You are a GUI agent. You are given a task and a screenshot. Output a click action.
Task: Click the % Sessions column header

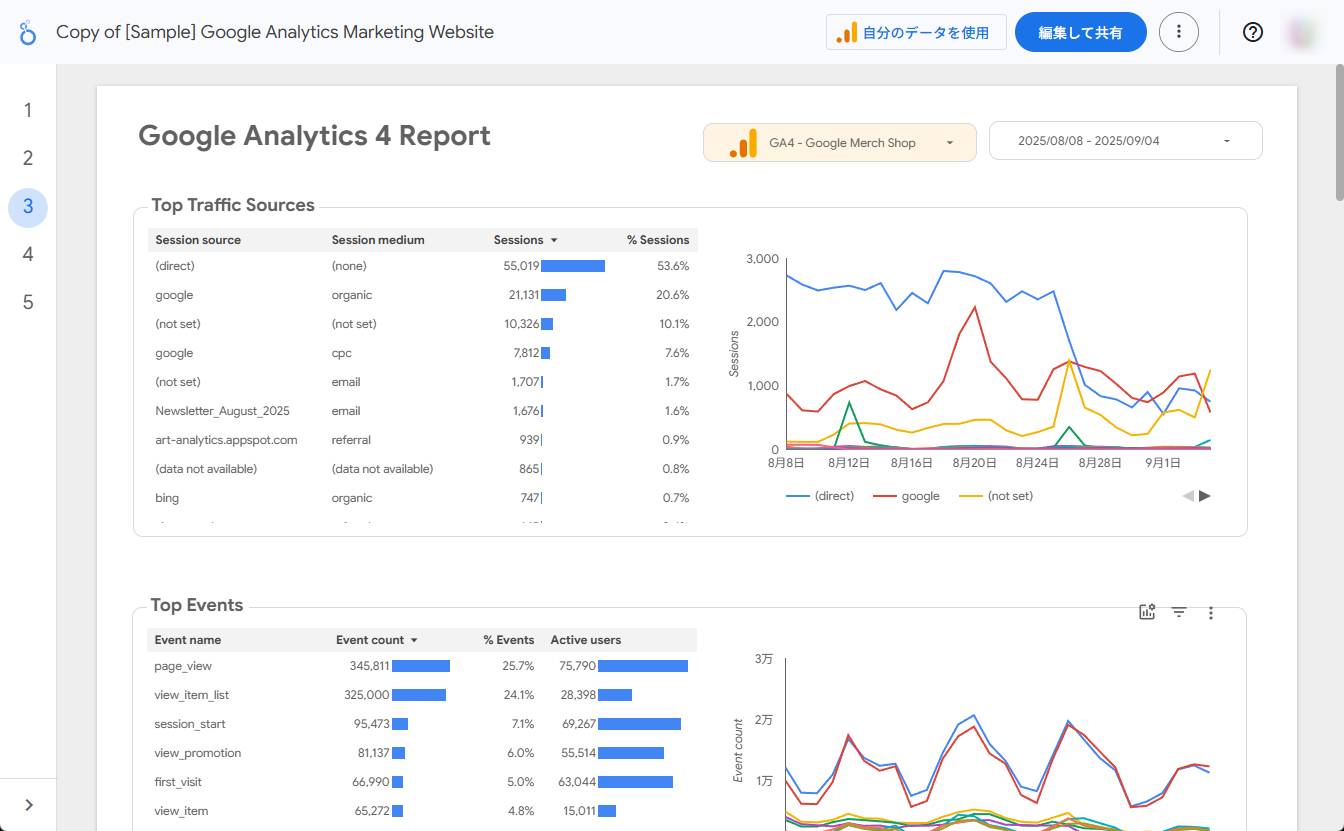click(658, 240)
